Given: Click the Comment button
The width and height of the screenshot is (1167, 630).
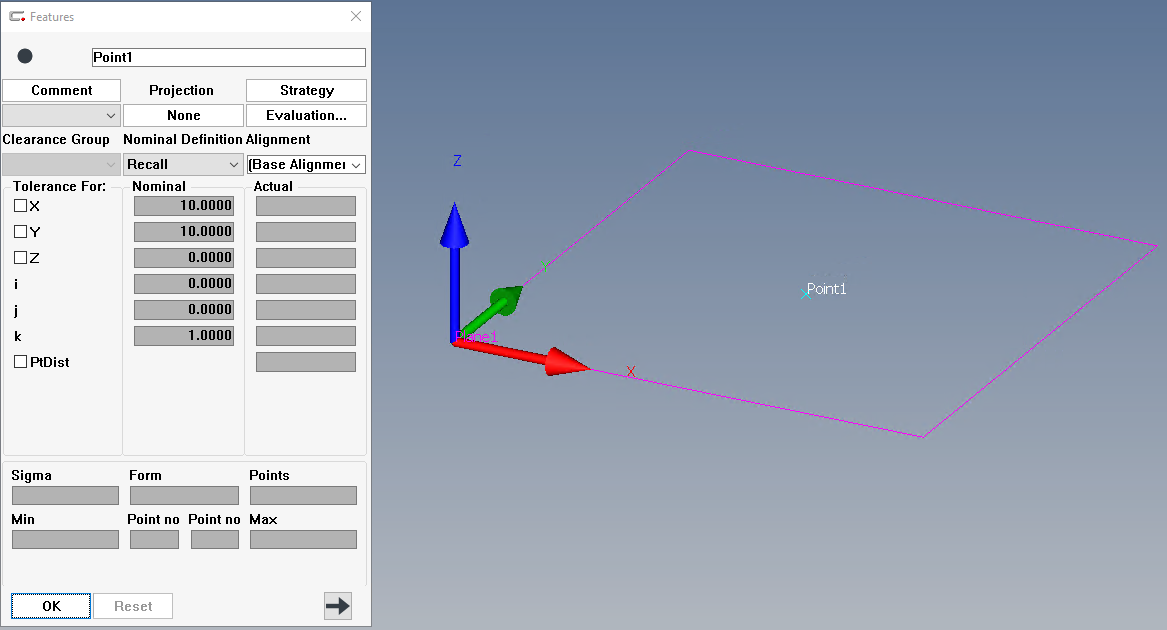Looking at the screenshot, I should point(62,90).
